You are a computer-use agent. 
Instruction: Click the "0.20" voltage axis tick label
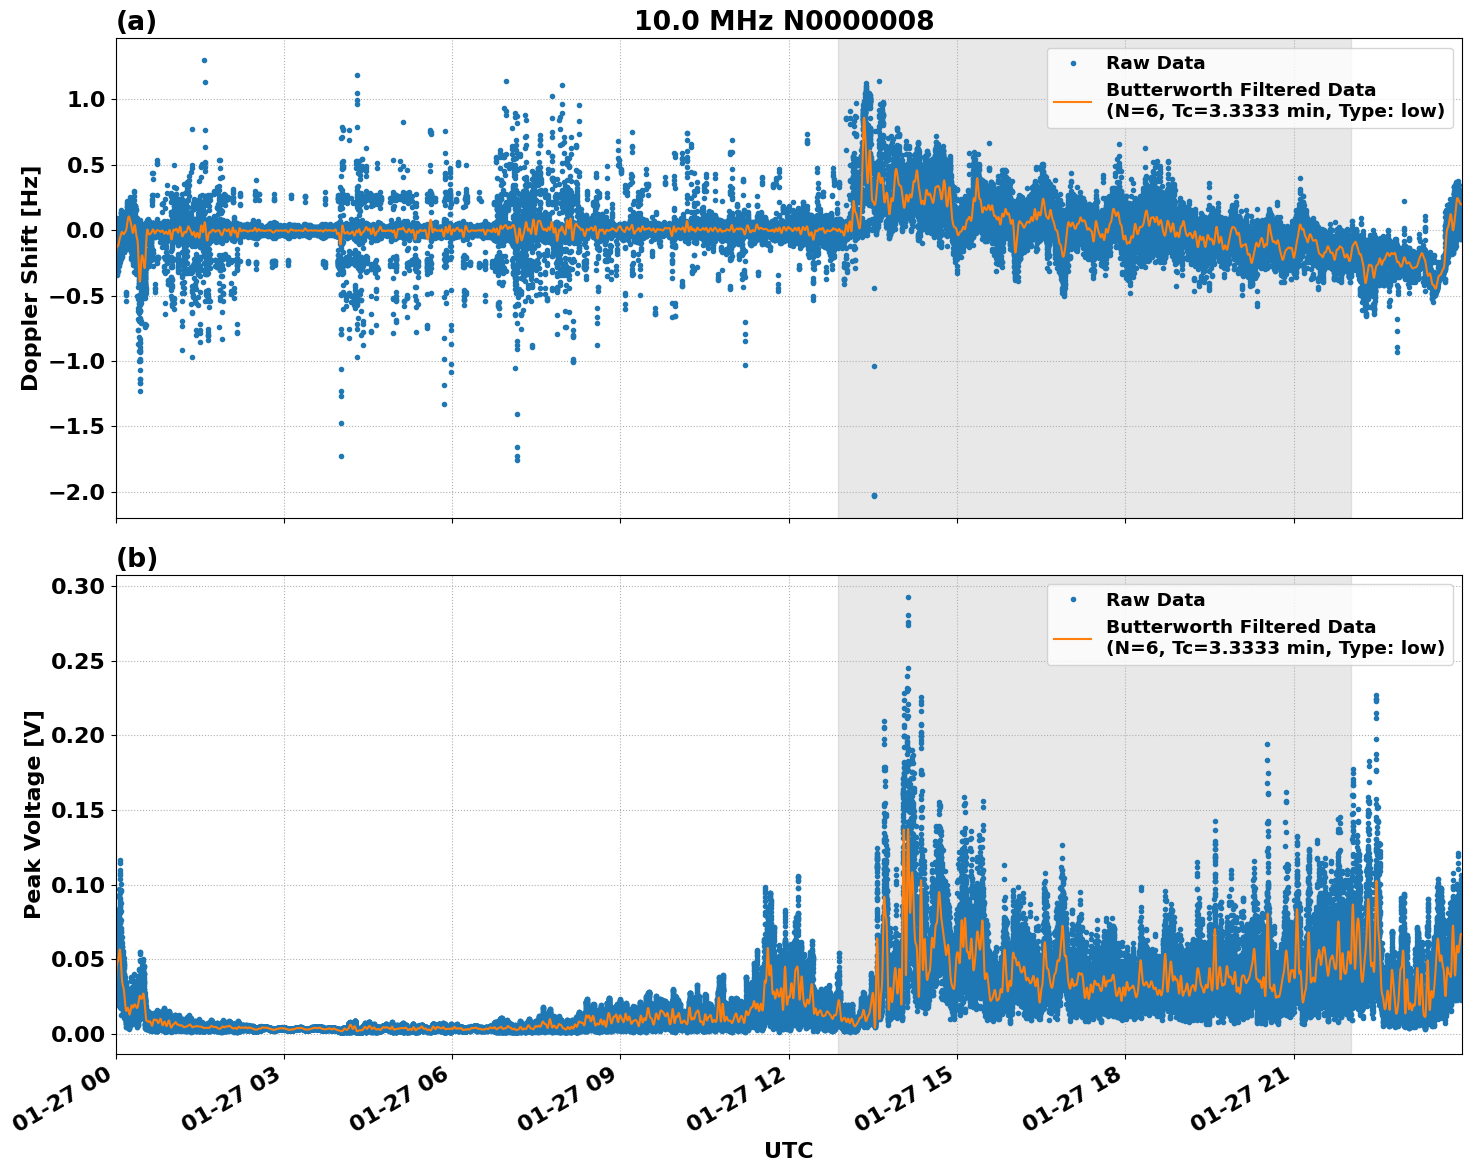80,735
